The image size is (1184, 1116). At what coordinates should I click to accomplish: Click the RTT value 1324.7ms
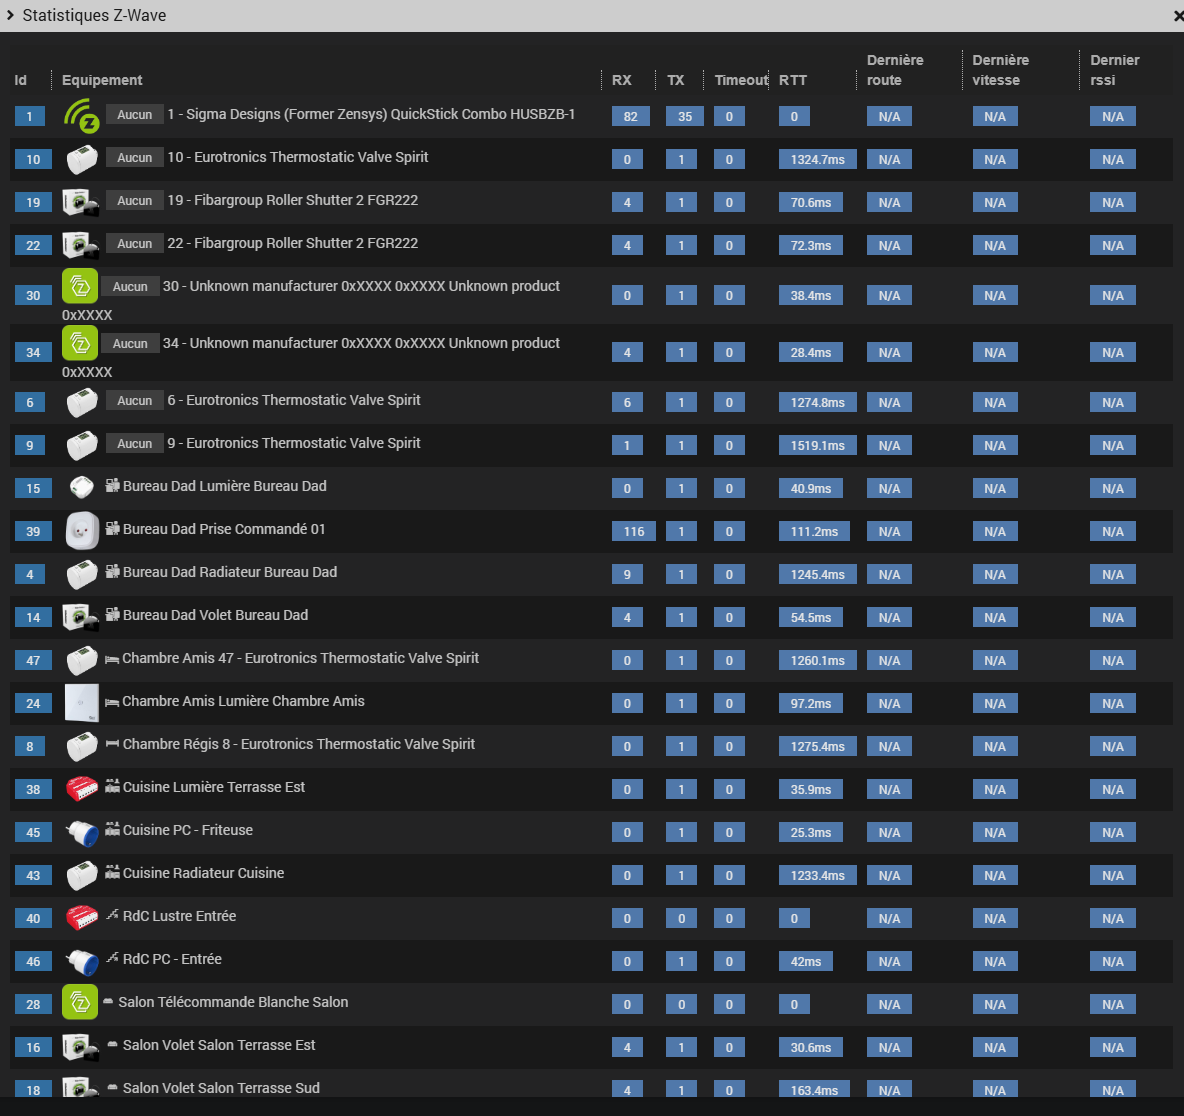coord(818,159)
